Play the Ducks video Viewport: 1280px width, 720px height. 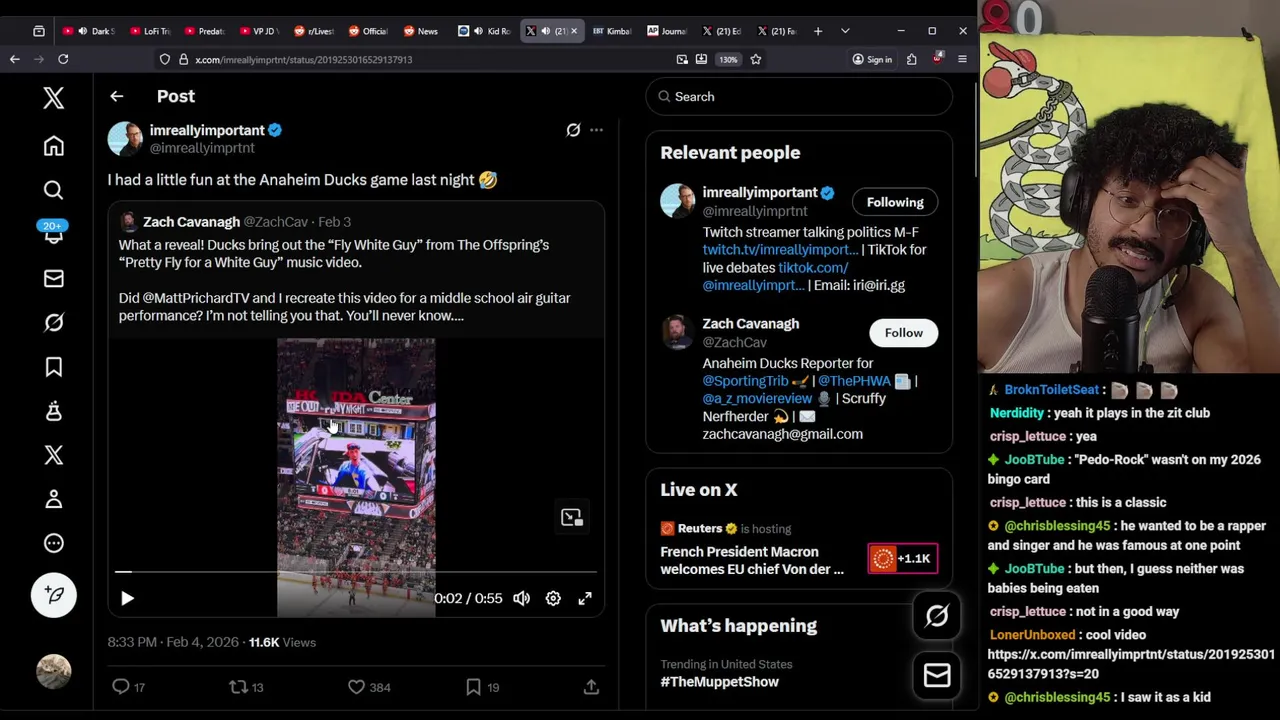(x=127, y=598)
